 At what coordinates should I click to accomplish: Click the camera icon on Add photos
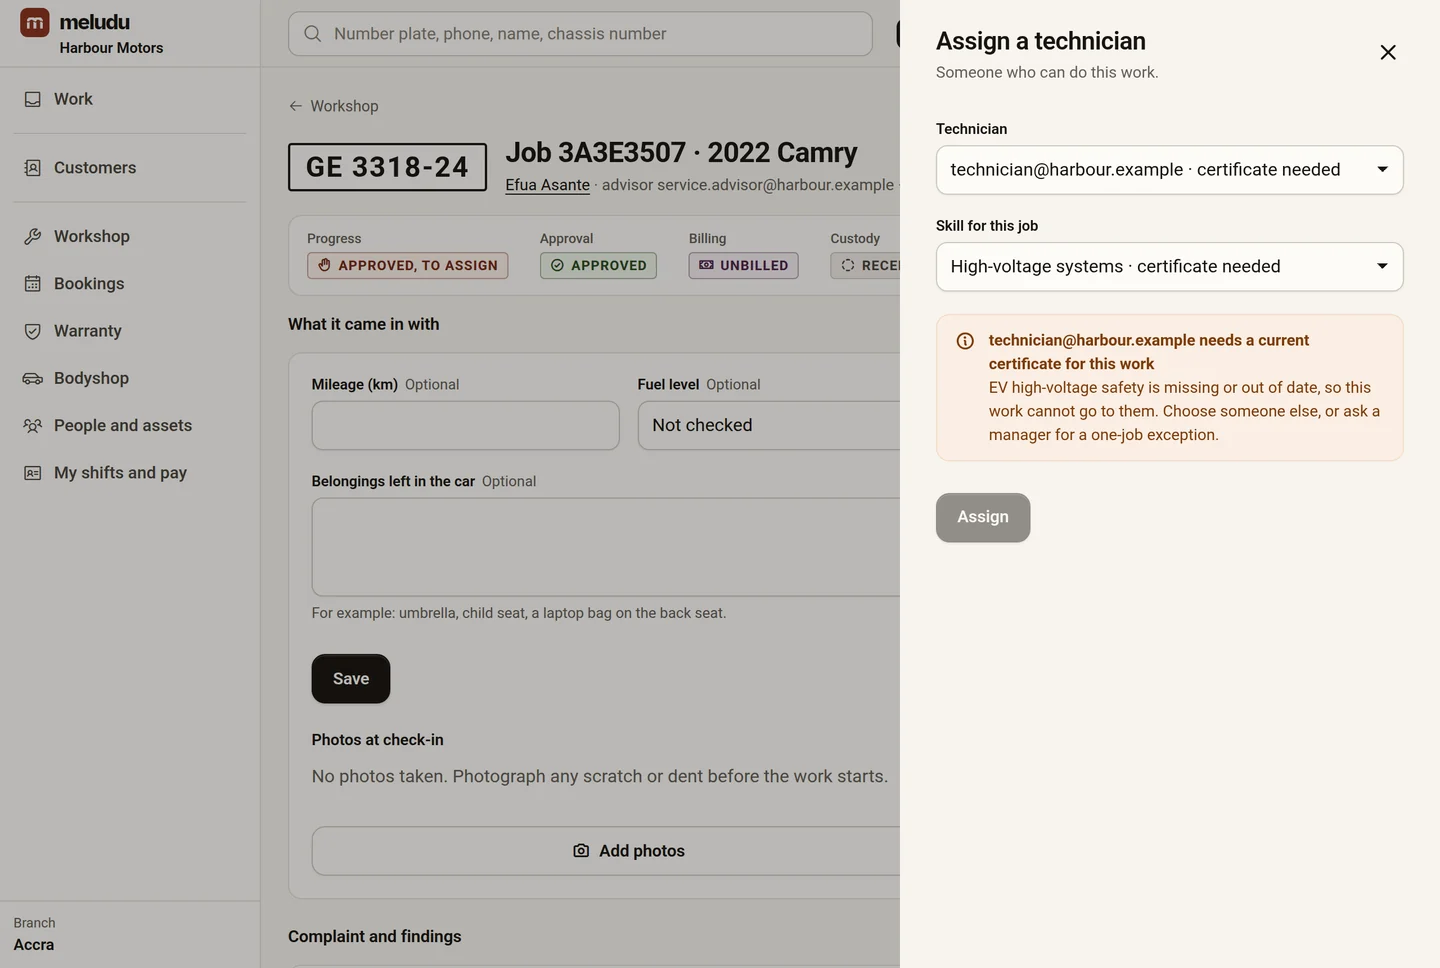[581, 851]
